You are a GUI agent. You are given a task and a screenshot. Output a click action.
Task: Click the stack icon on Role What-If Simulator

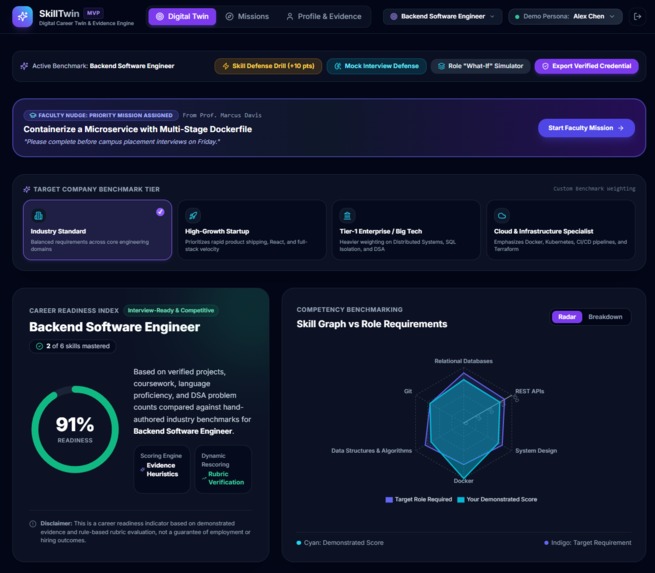click(x=441, y=66)
